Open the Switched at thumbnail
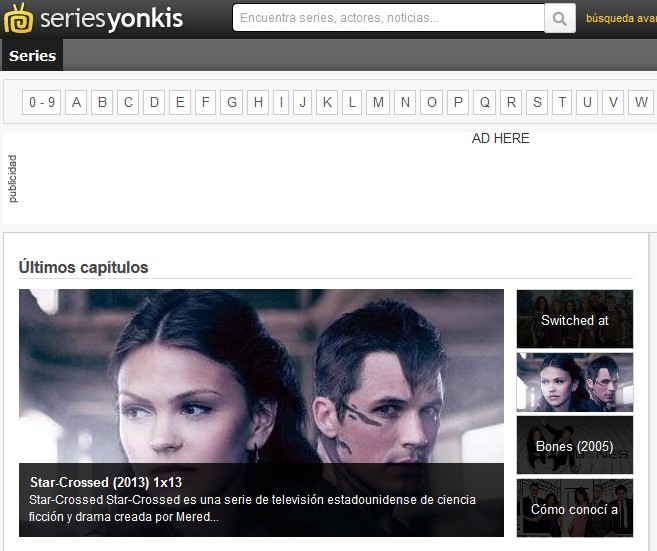 click(574, 319)
